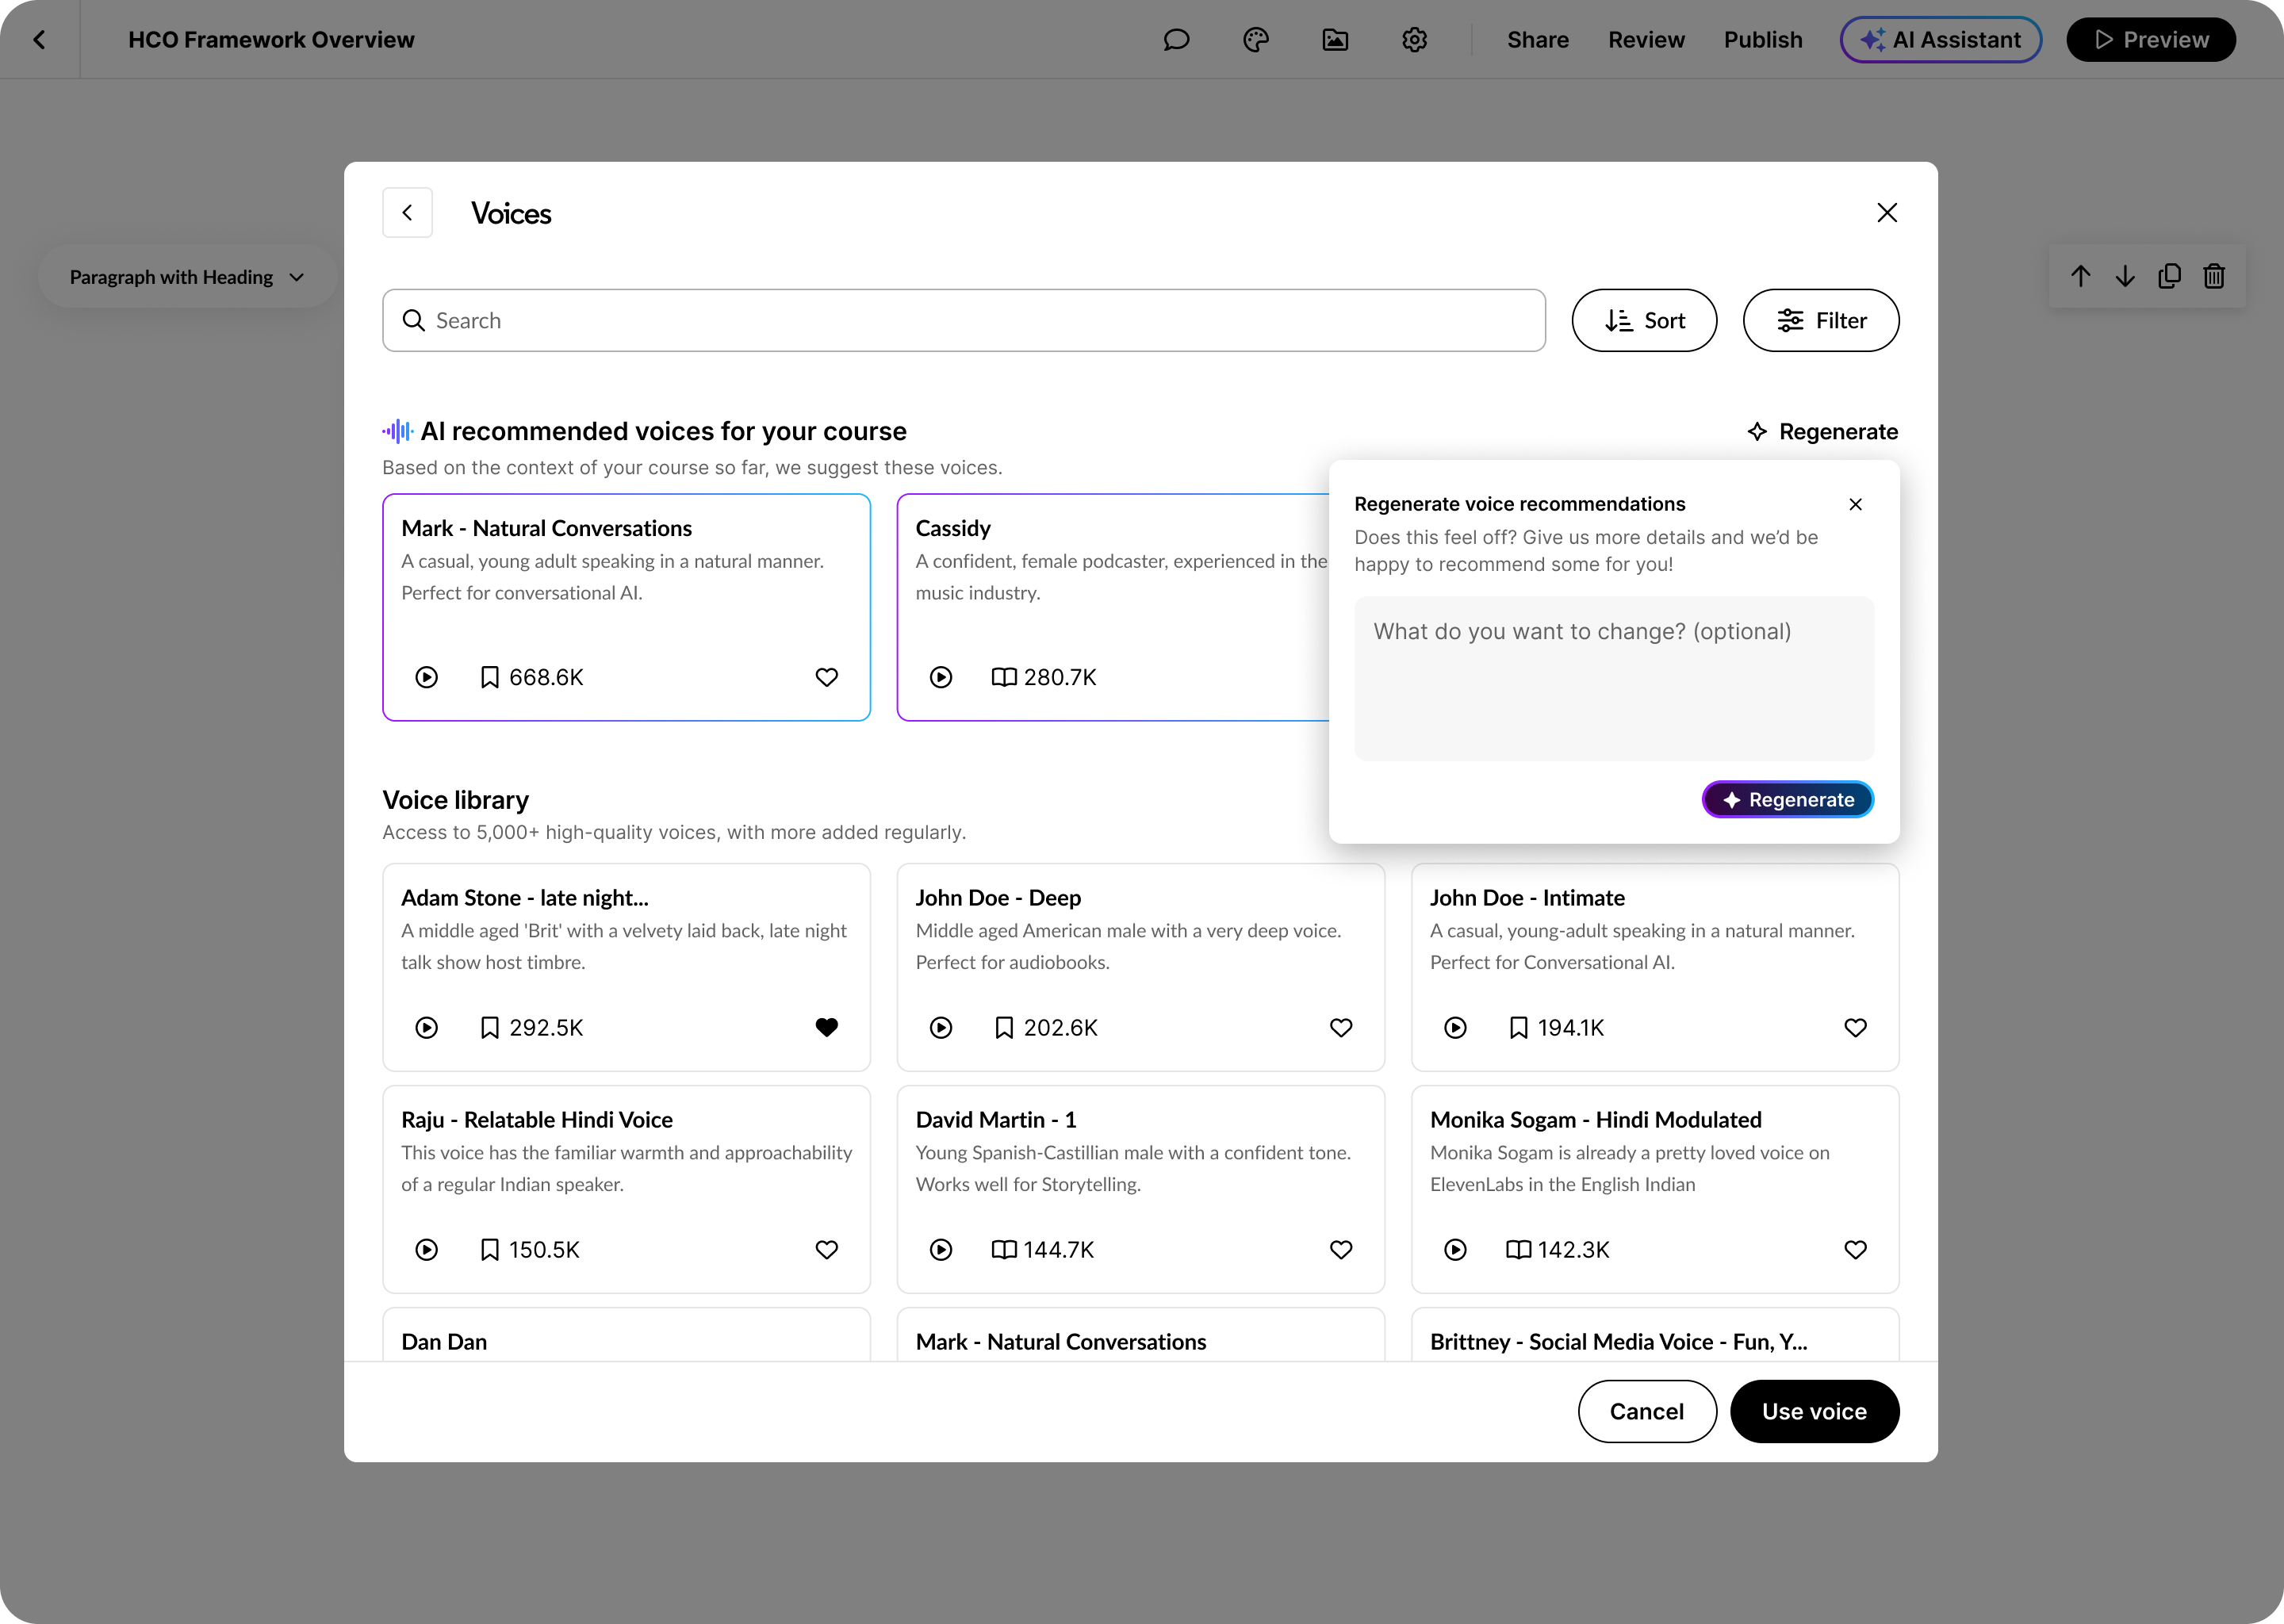Image resolution: width=2284 pixels, height=1624 pixels.
Task: Favorite the David Martin - 1 voice
Action: [x=1341, y=1250]
